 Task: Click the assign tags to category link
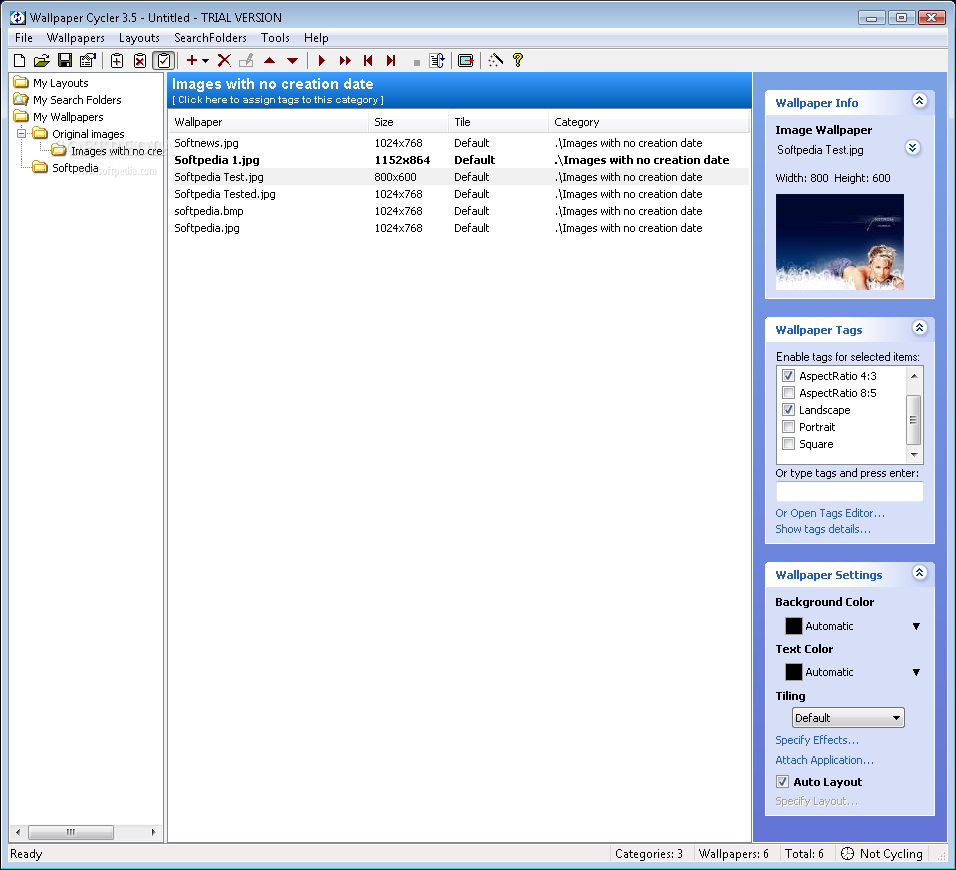(x=278, y=100)
